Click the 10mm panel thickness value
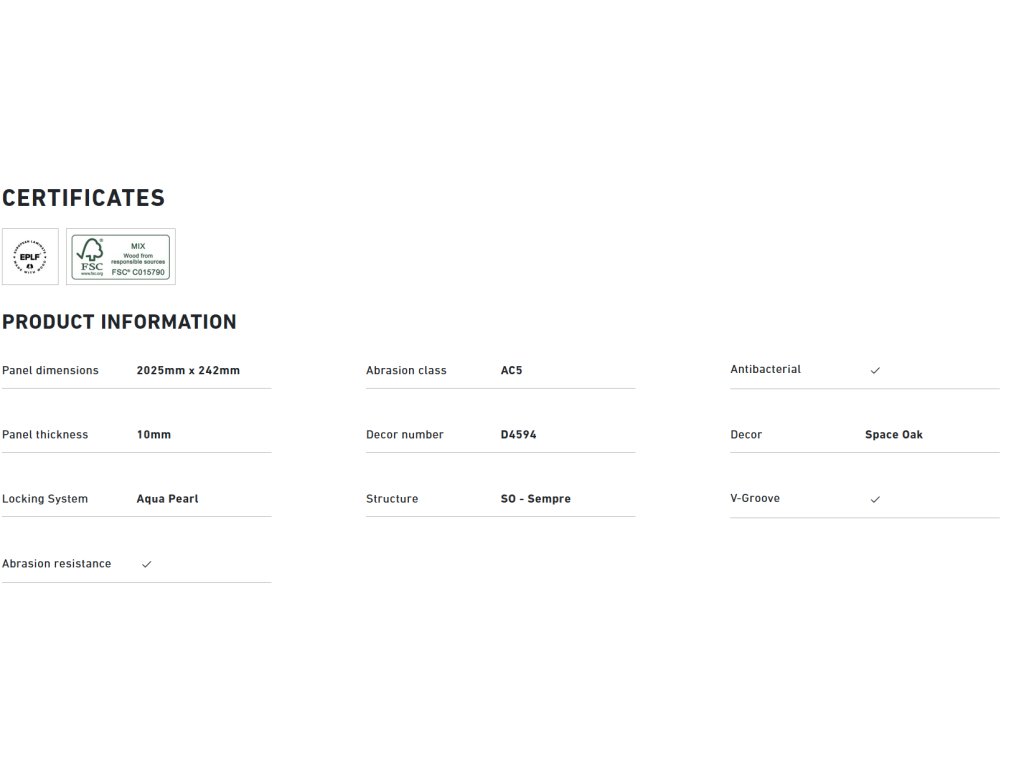This screenshot has width=1024, height=768. [154, 435]
